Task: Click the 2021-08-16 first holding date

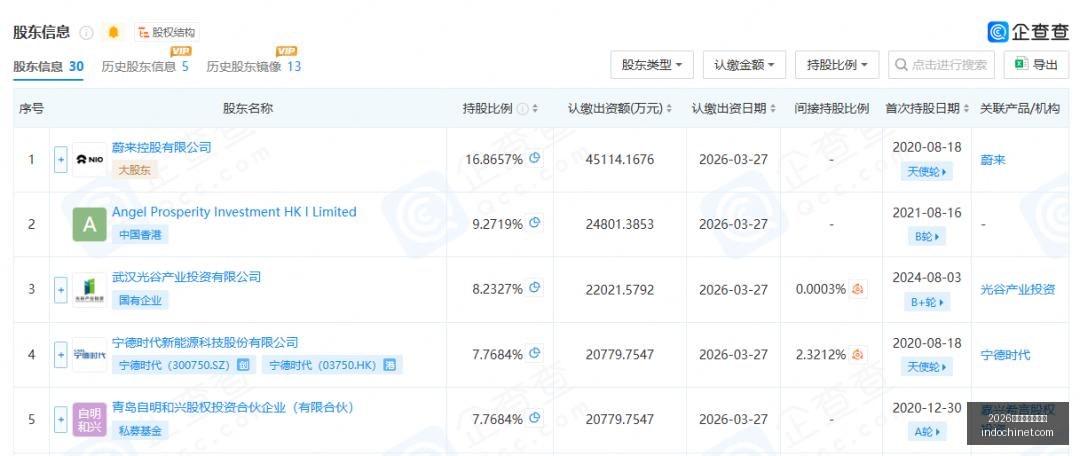Action: 926,212
